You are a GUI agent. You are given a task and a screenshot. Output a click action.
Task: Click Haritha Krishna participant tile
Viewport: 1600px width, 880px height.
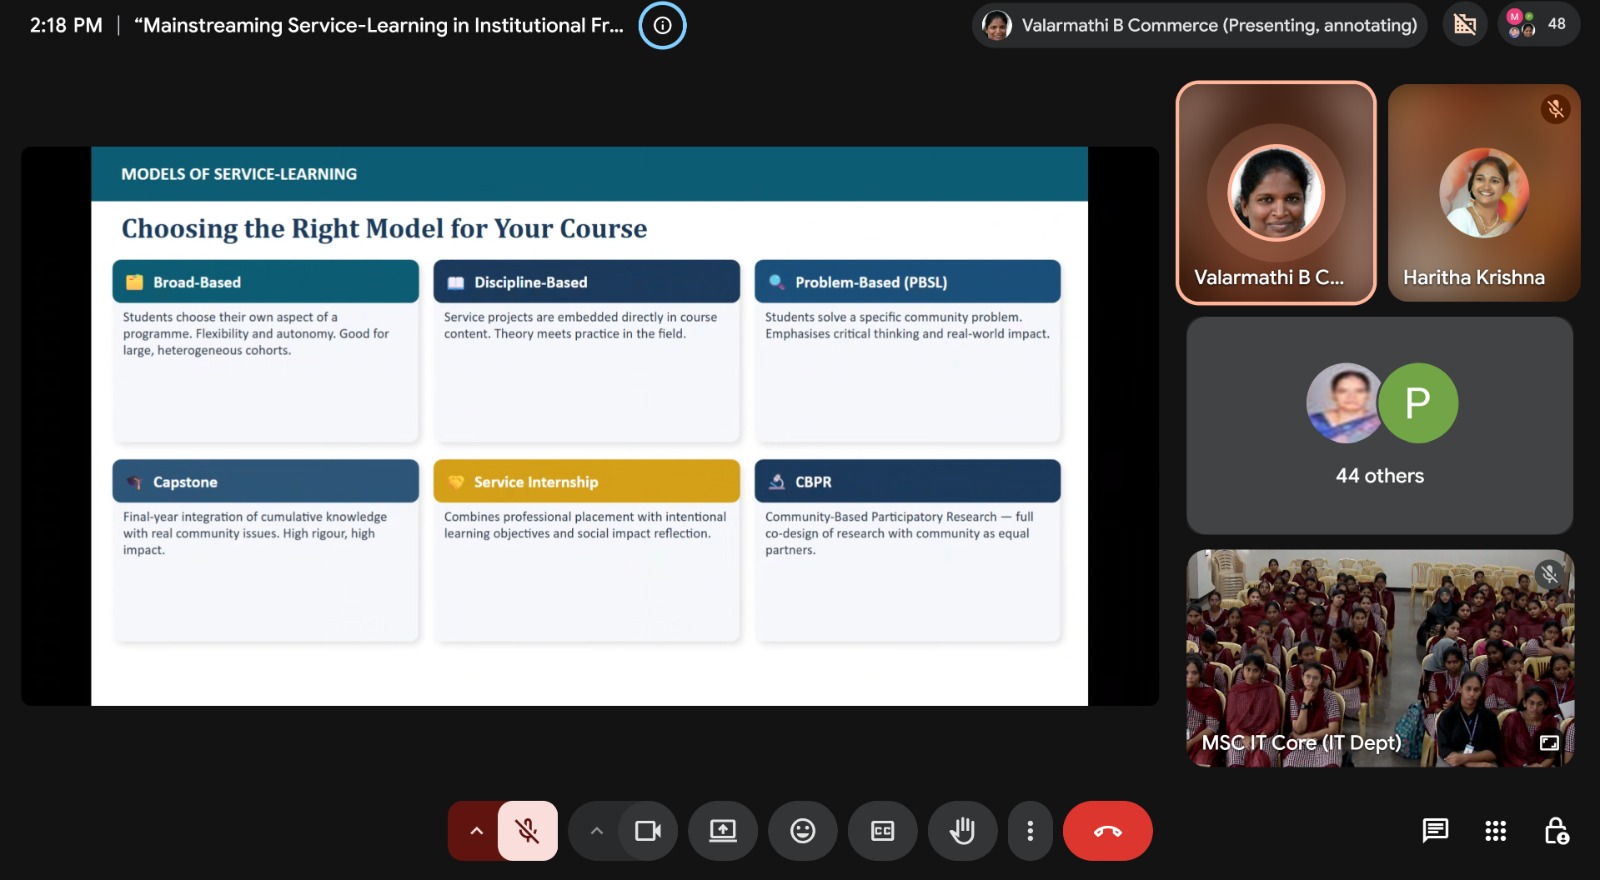pos(1484,193)
